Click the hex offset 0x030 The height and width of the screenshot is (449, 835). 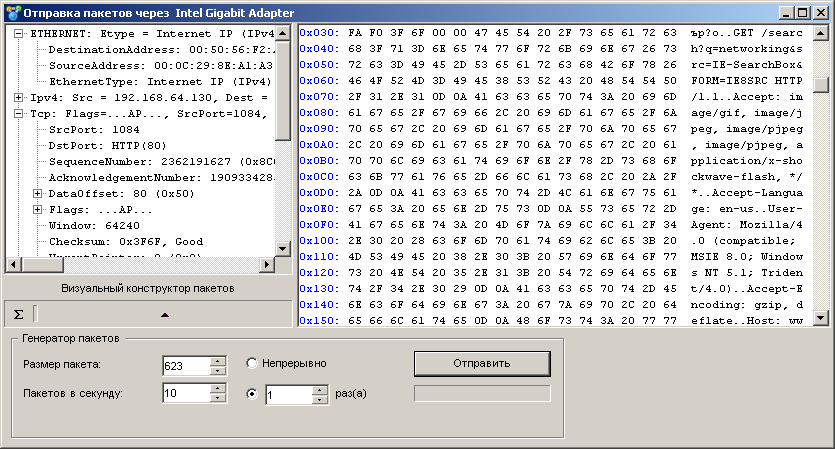click(x=319, y=32)
